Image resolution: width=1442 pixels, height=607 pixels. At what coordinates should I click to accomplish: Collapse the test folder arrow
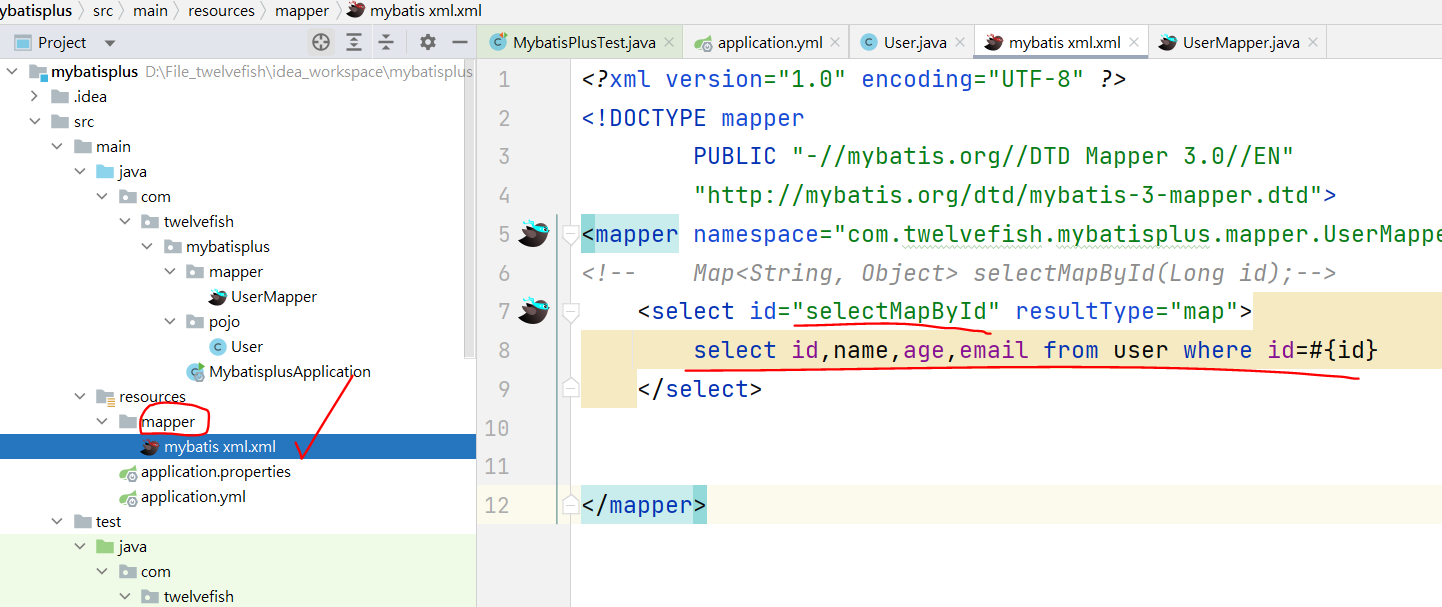[x=57, y=522]
